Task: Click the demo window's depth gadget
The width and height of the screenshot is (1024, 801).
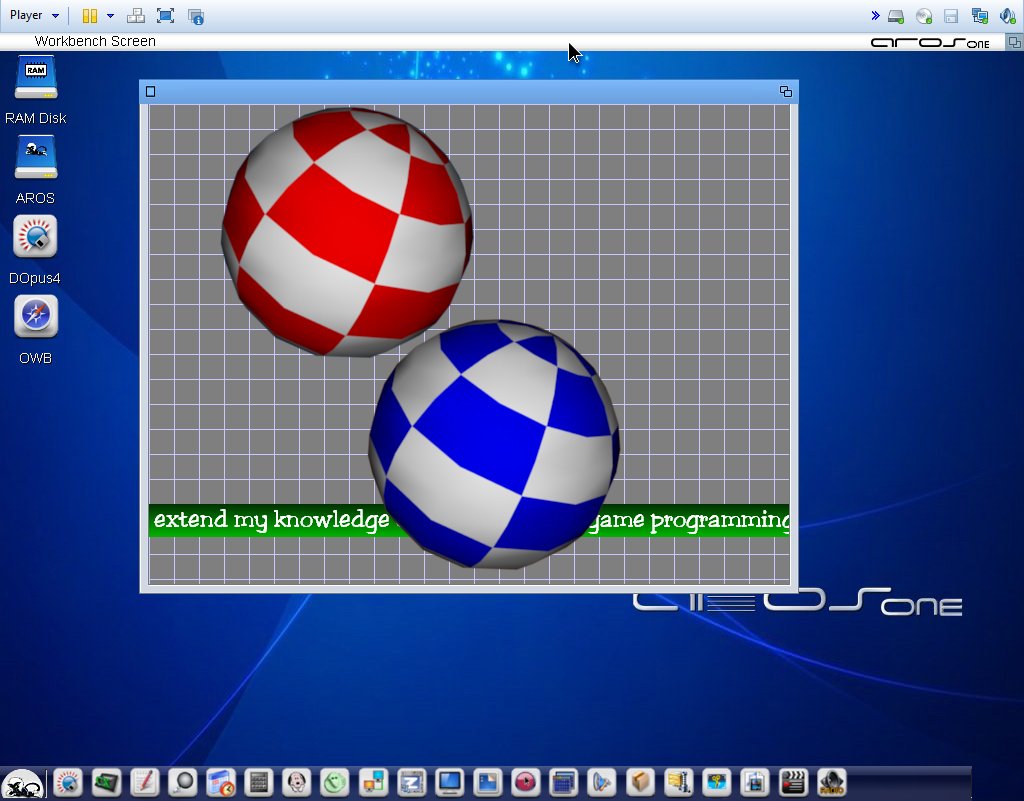Action: [x=786, y=92]
